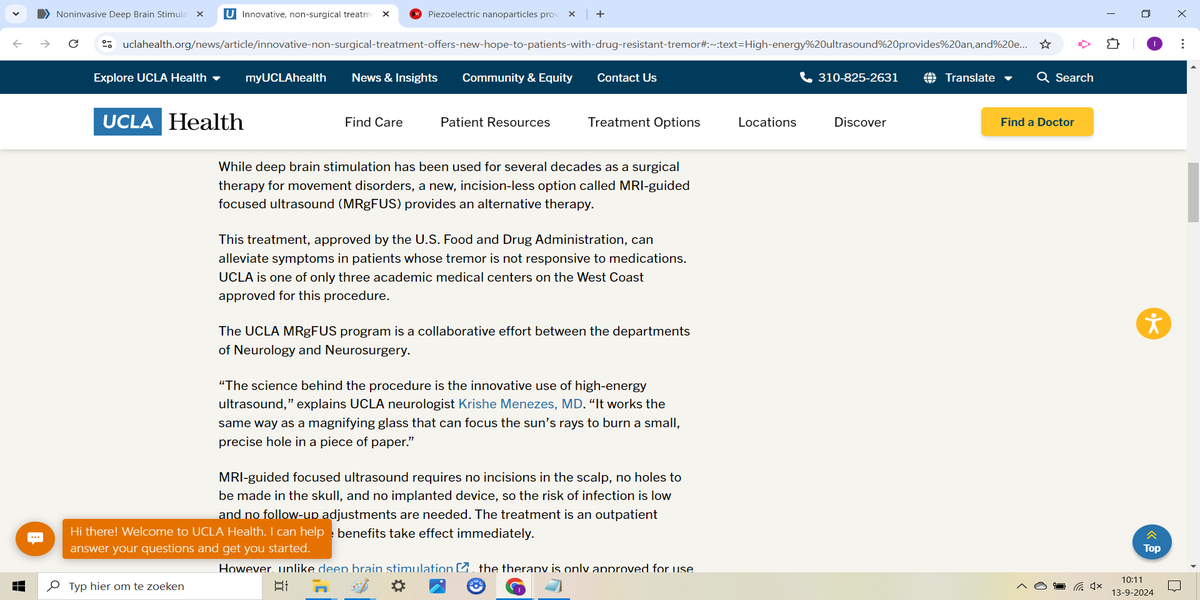Follow the Krishe Menezes, MD link

click(520, 404)
